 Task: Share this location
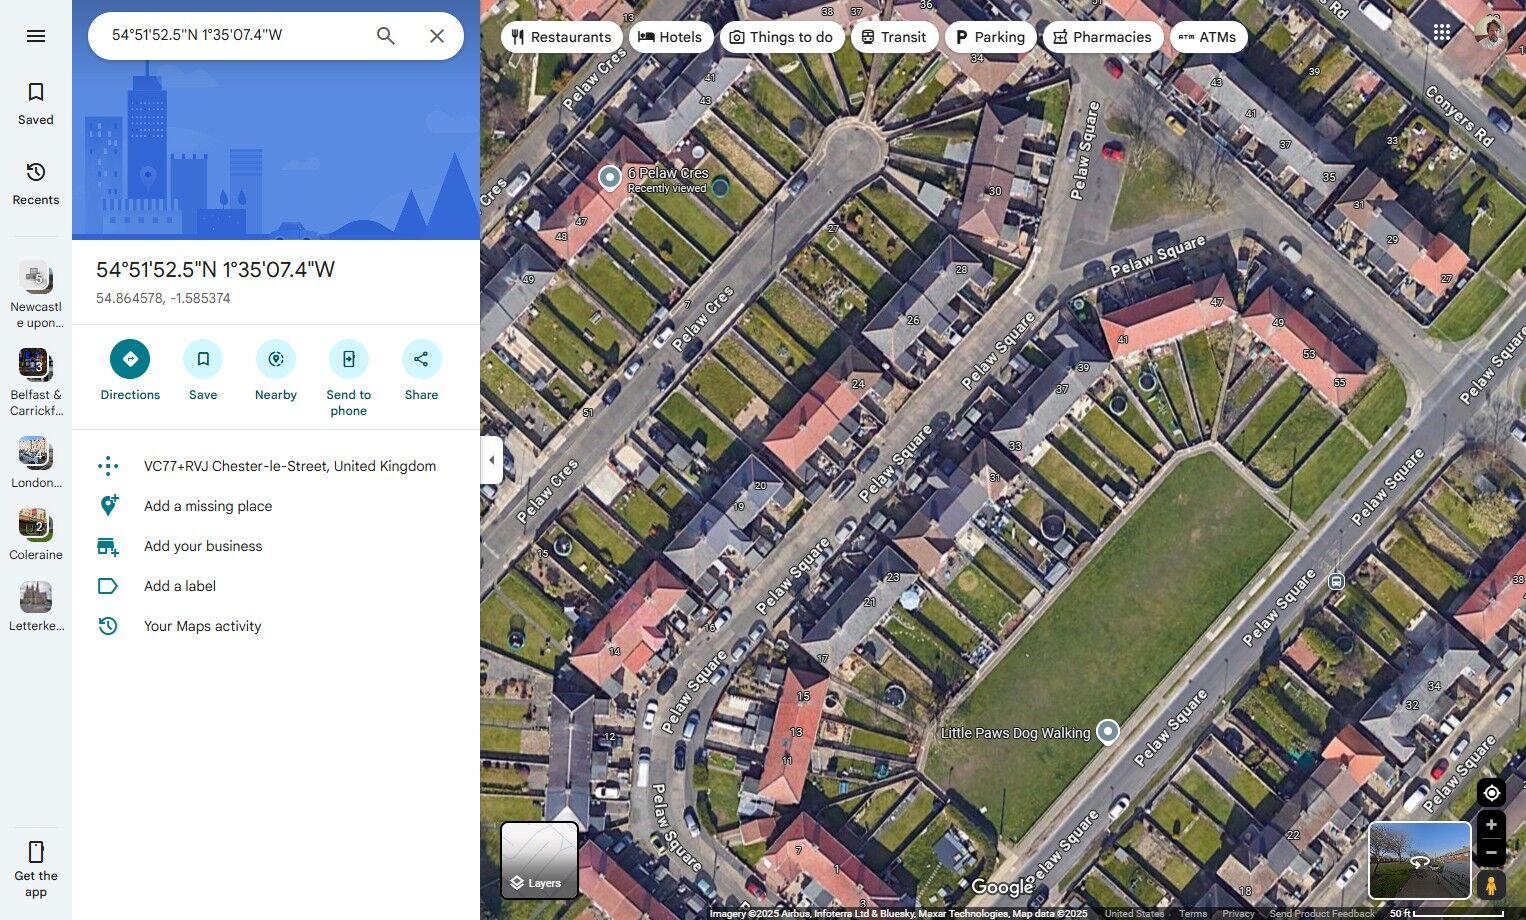[421, 371]
